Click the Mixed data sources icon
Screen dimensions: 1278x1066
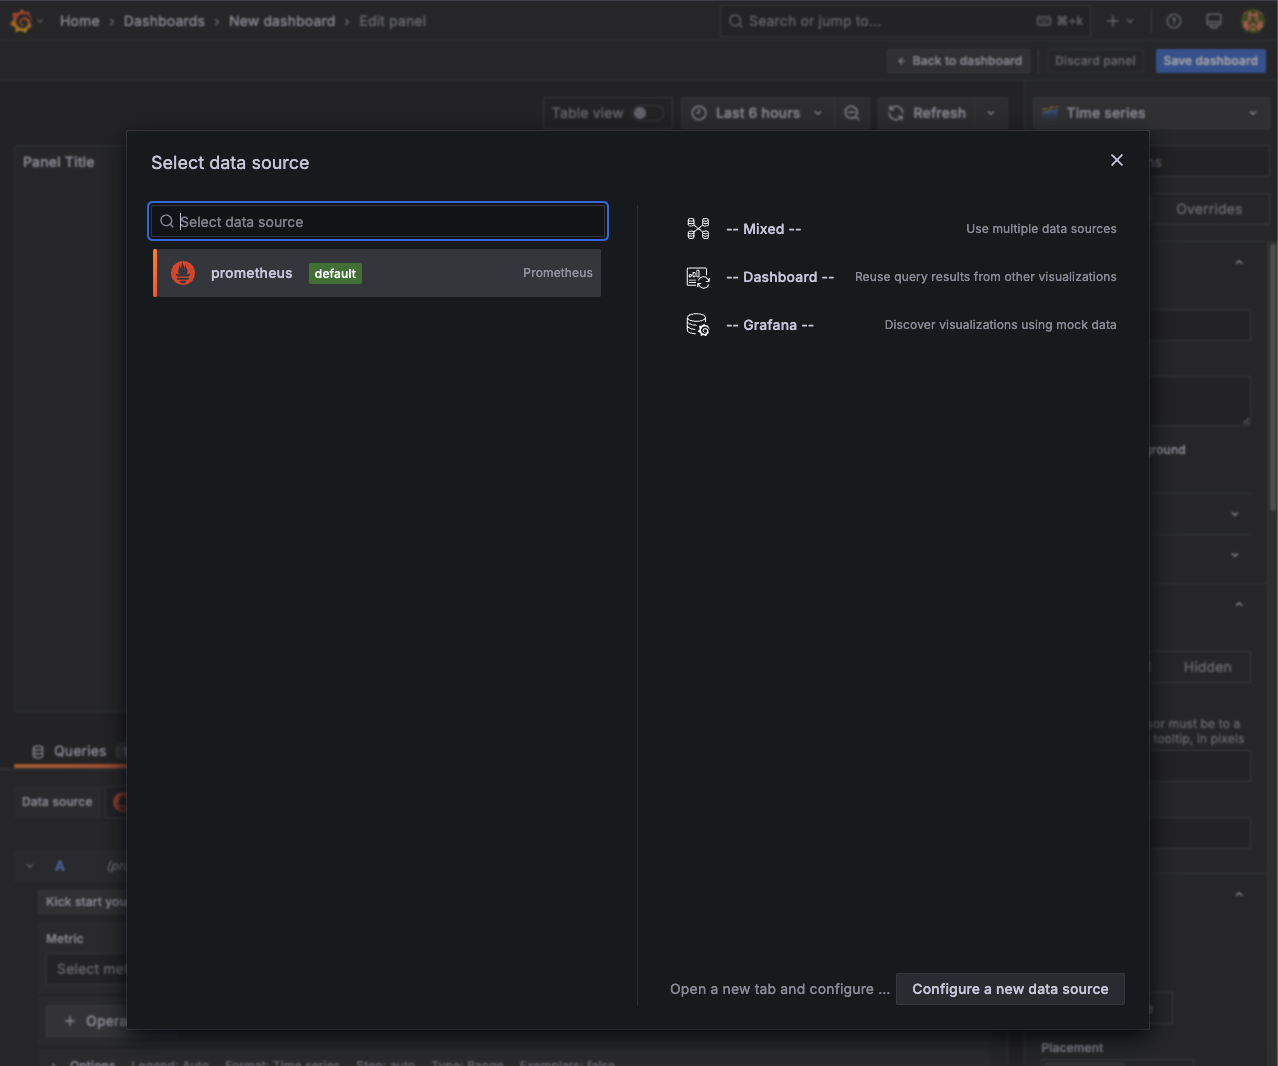[x=698, y=229]
